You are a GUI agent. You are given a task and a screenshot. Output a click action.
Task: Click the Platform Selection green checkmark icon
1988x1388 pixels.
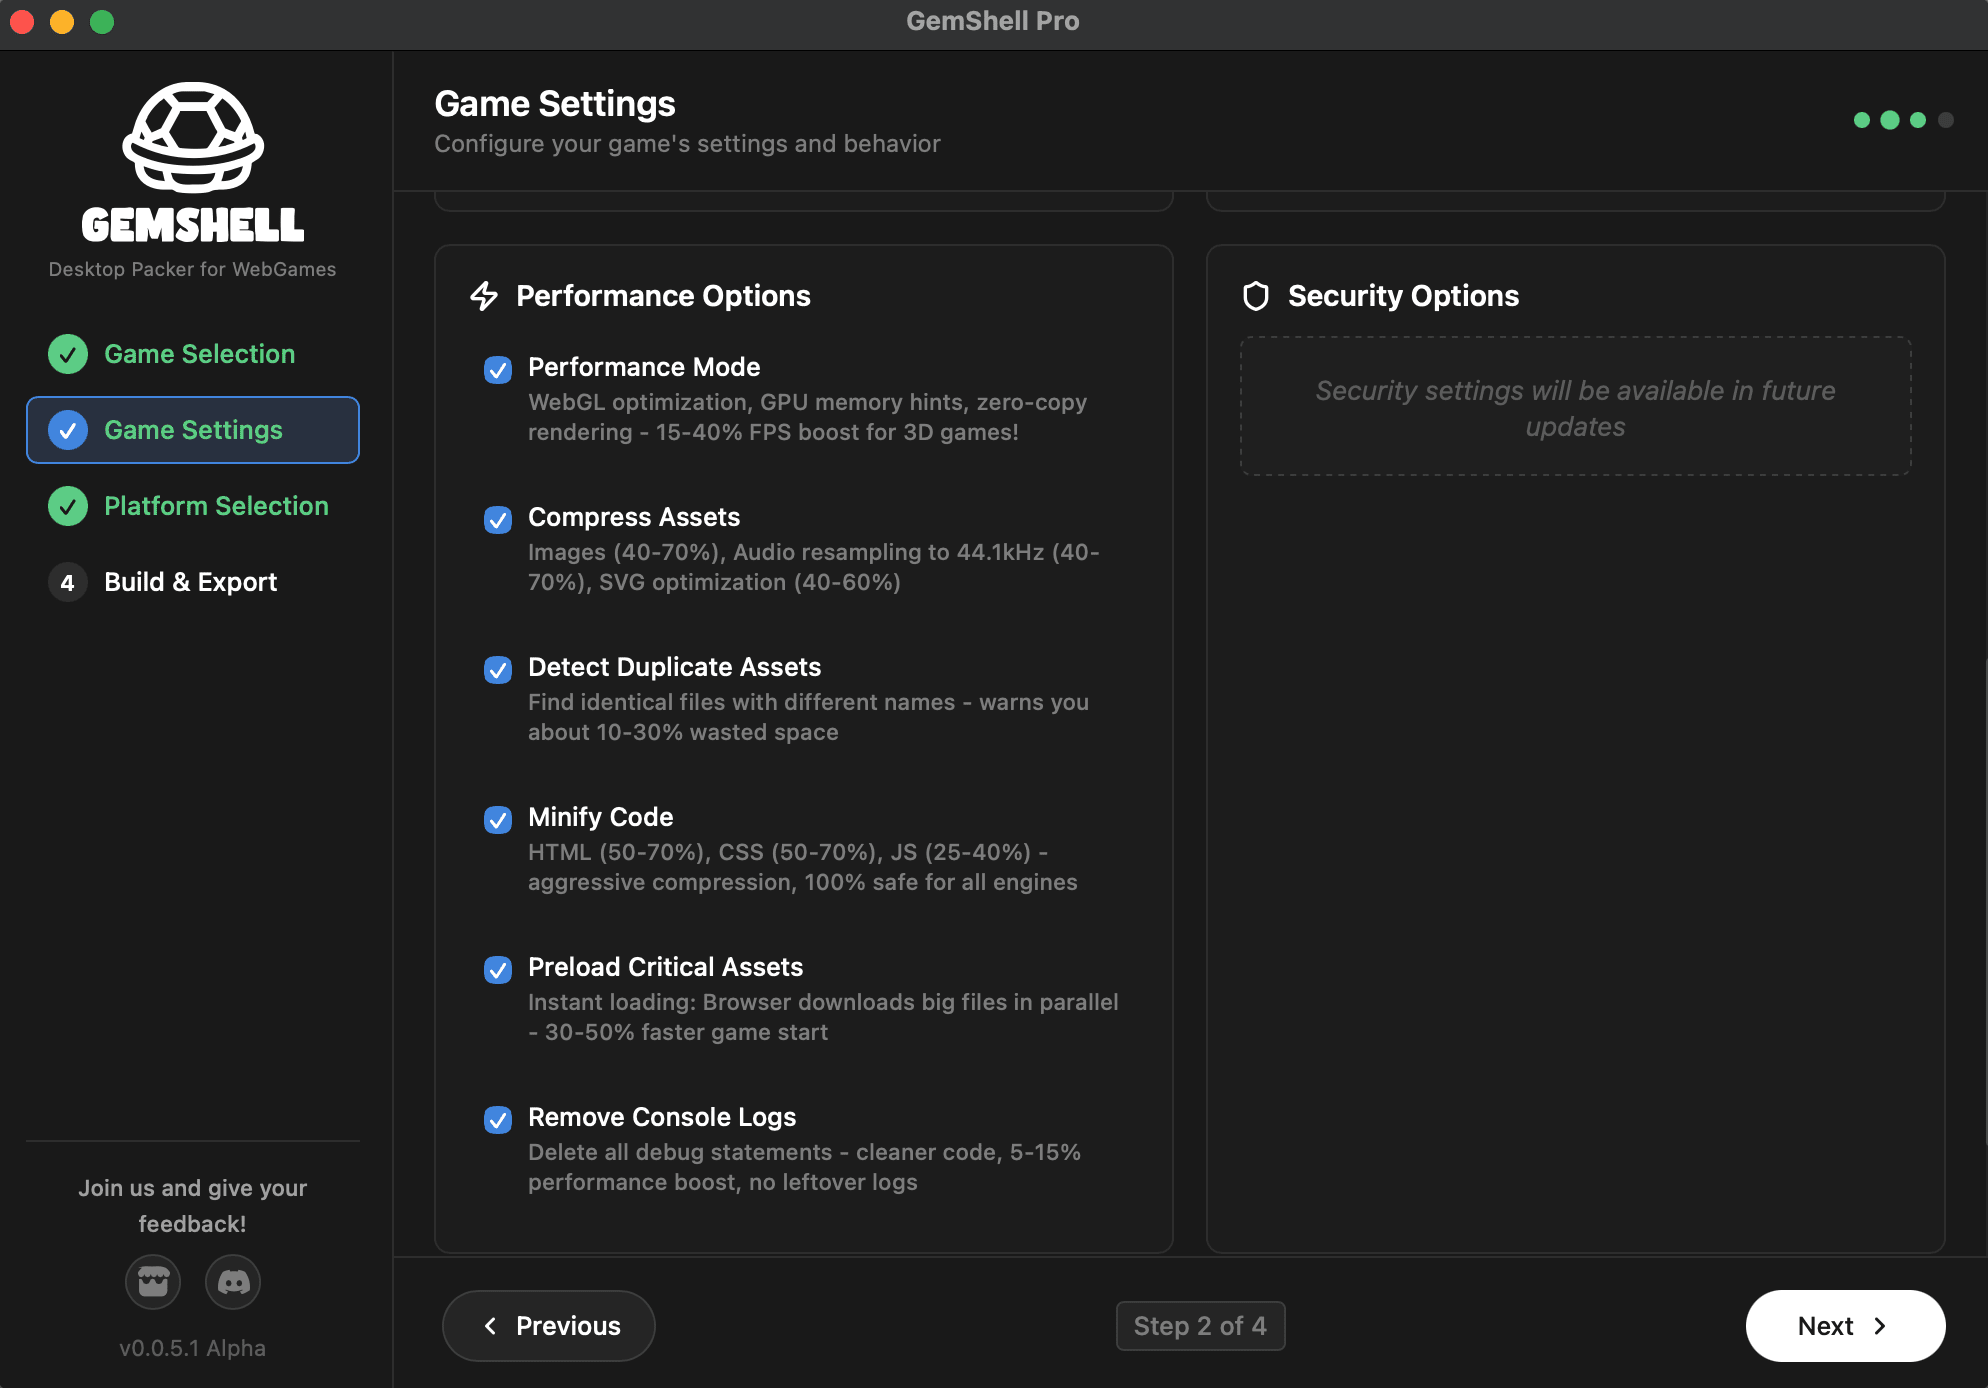point(68,506)
